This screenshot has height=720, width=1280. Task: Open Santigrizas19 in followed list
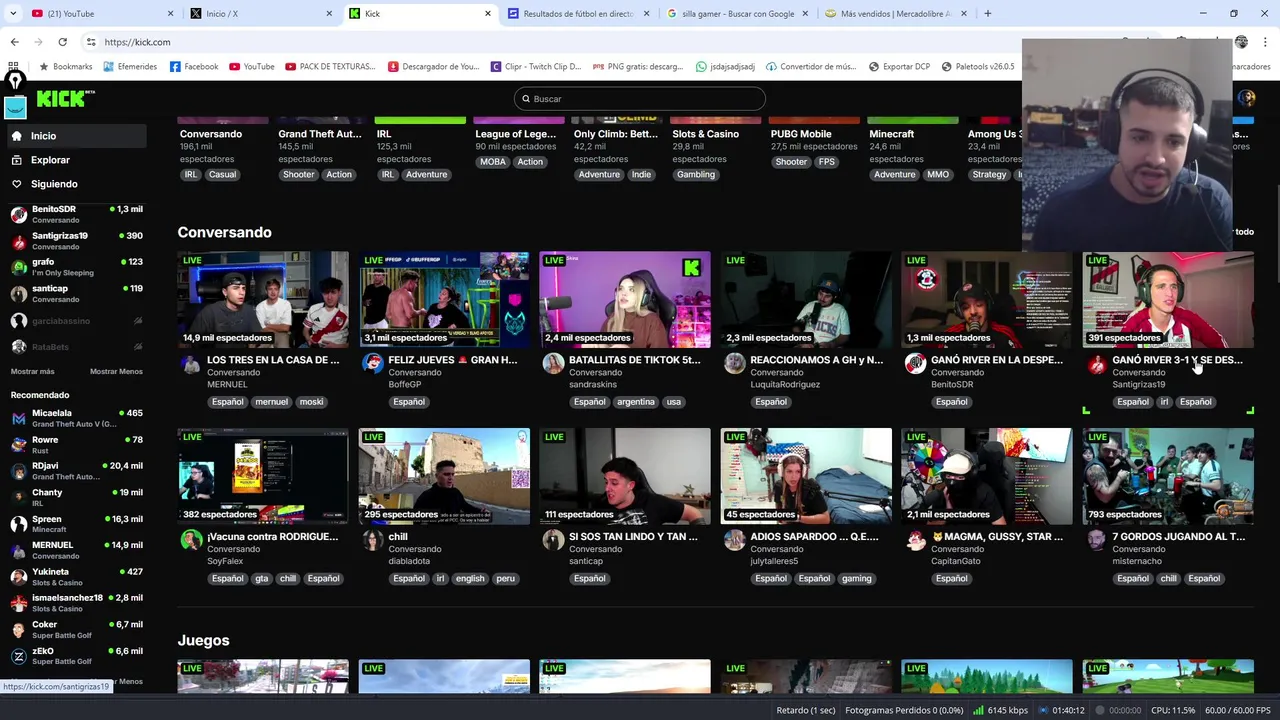coord(76,241)
